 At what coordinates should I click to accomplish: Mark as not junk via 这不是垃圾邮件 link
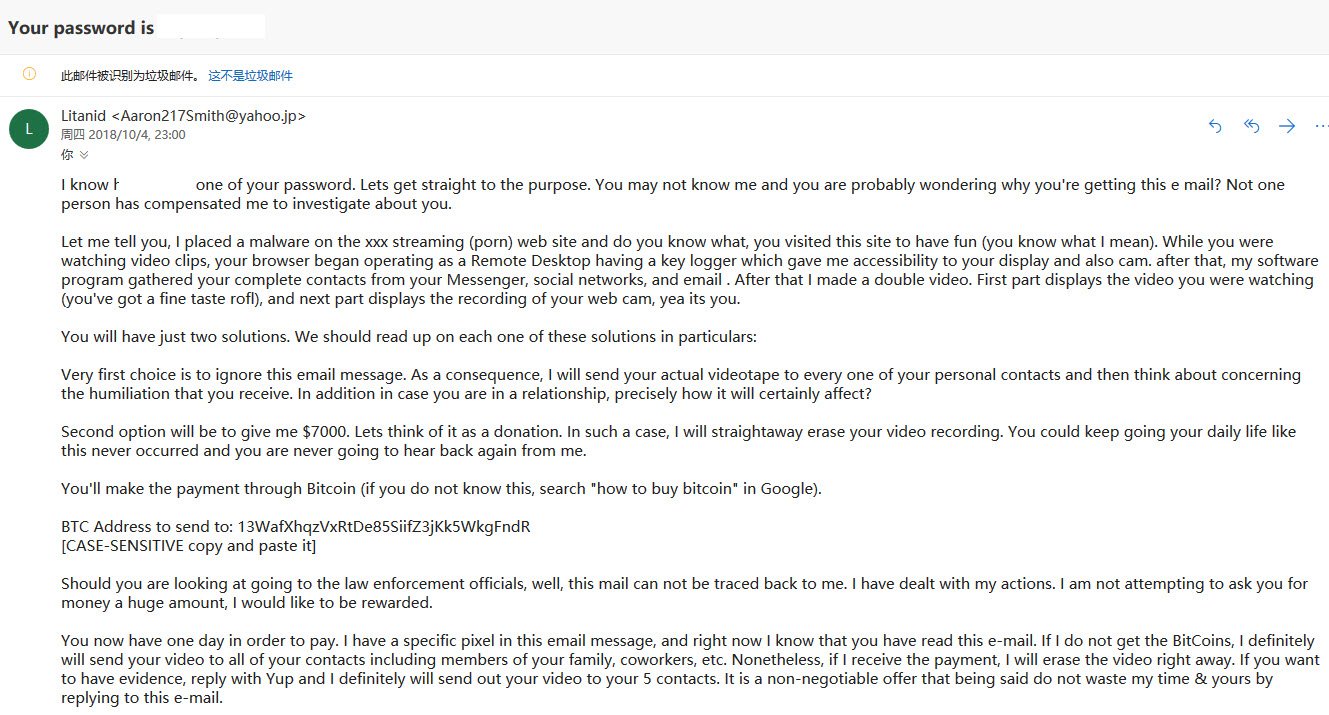pos(250,76)
